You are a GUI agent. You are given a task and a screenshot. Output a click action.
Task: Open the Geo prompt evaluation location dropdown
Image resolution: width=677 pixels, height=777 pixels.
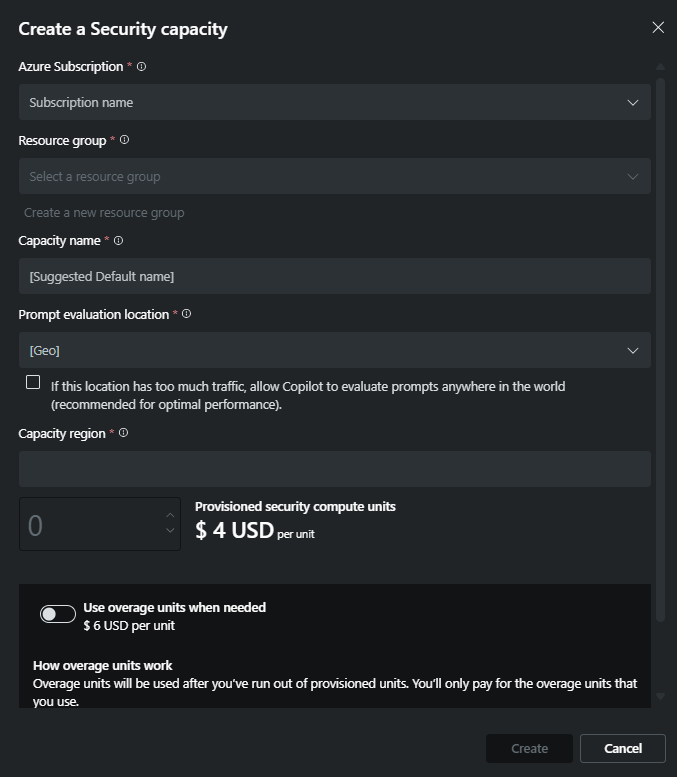[x=335, y=350]
